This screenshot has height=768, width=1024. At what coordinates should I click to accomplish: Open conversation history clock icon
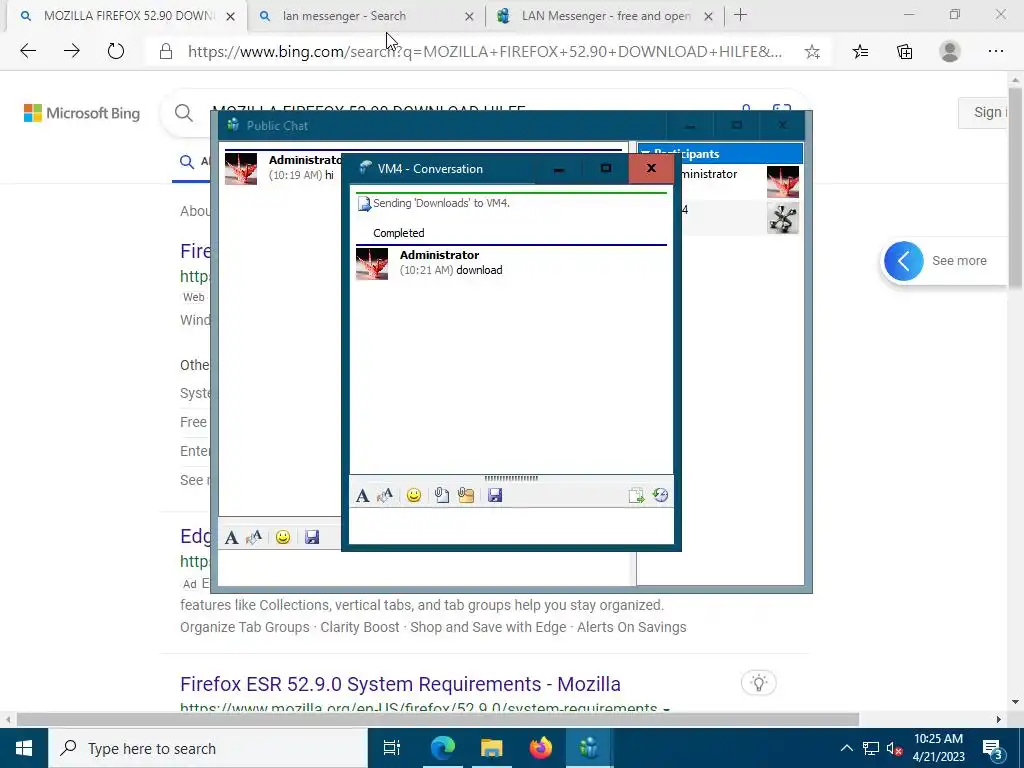click(x=660, y=496)
